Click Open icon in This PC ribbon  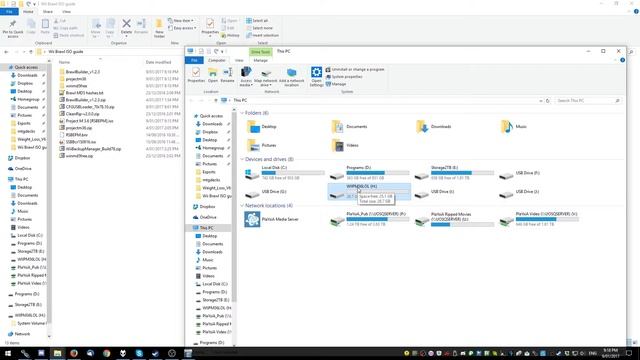pos(213,76)
